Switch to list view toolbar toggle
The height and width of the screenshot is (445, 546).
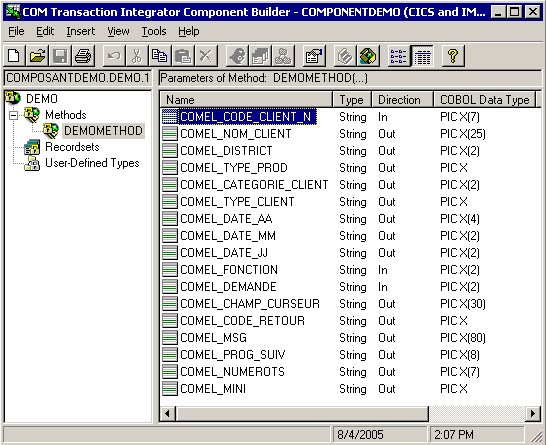coord(399,55)
